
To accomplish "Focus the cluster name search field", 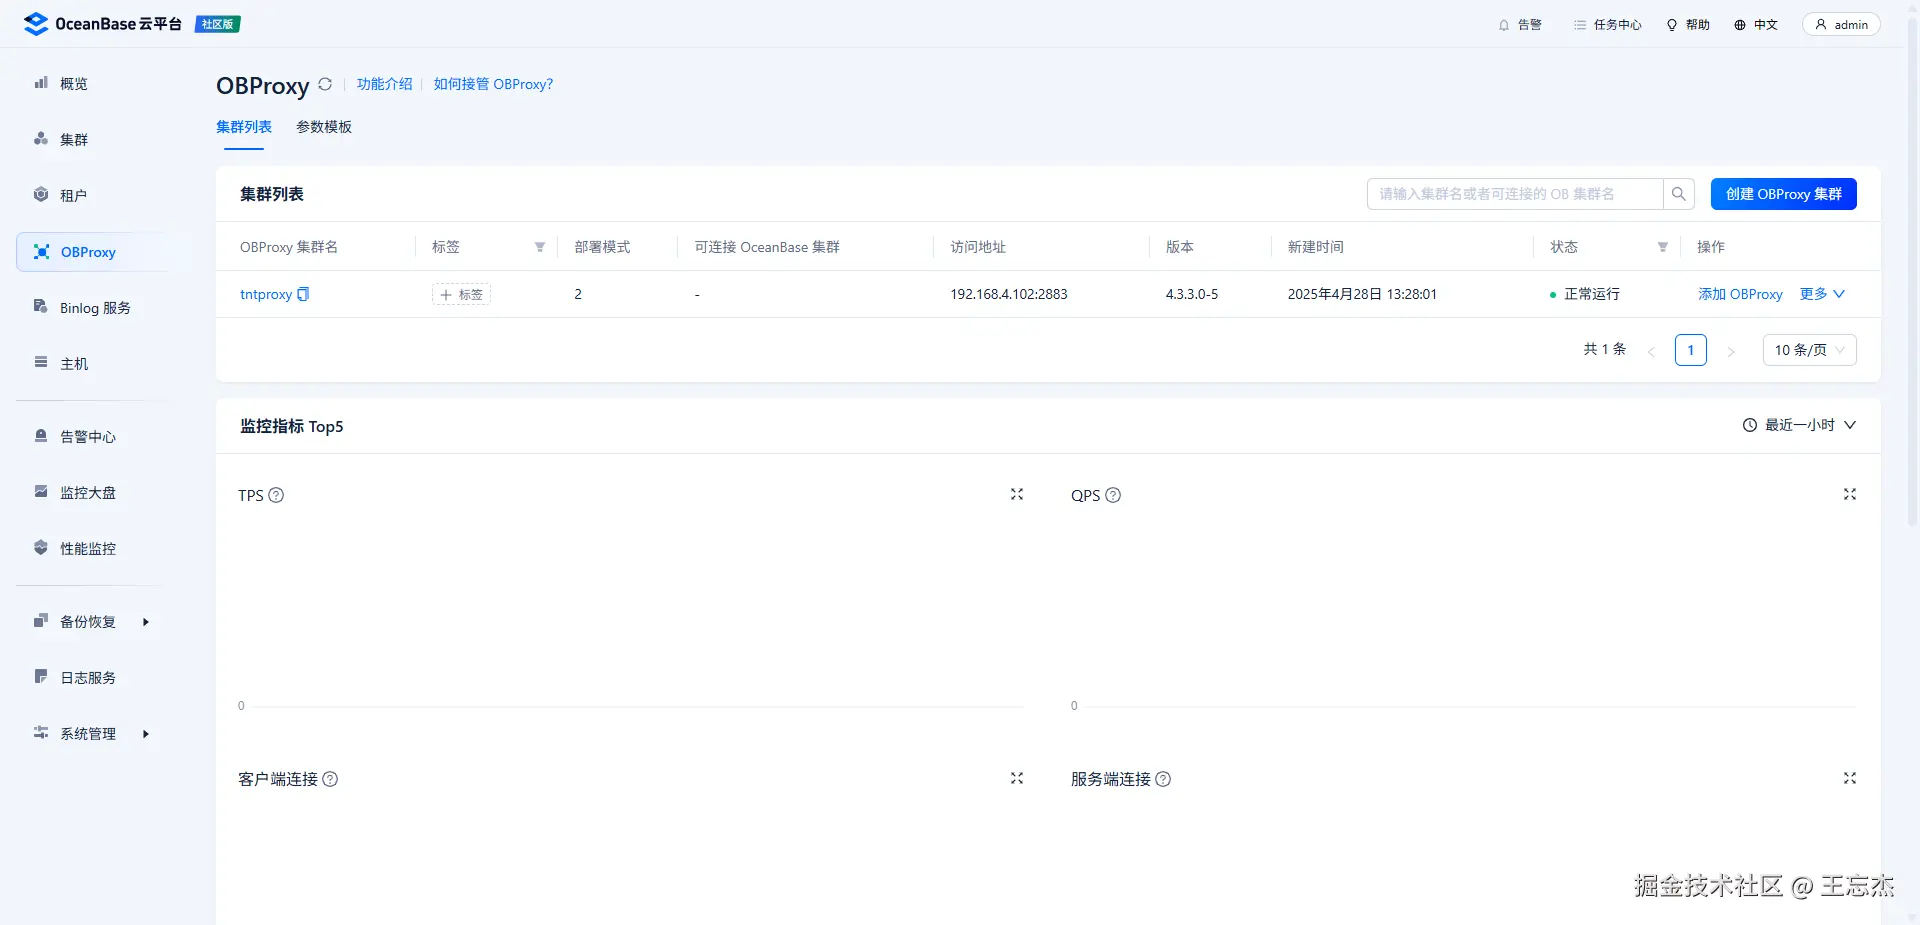I will tap(1515, 194).
